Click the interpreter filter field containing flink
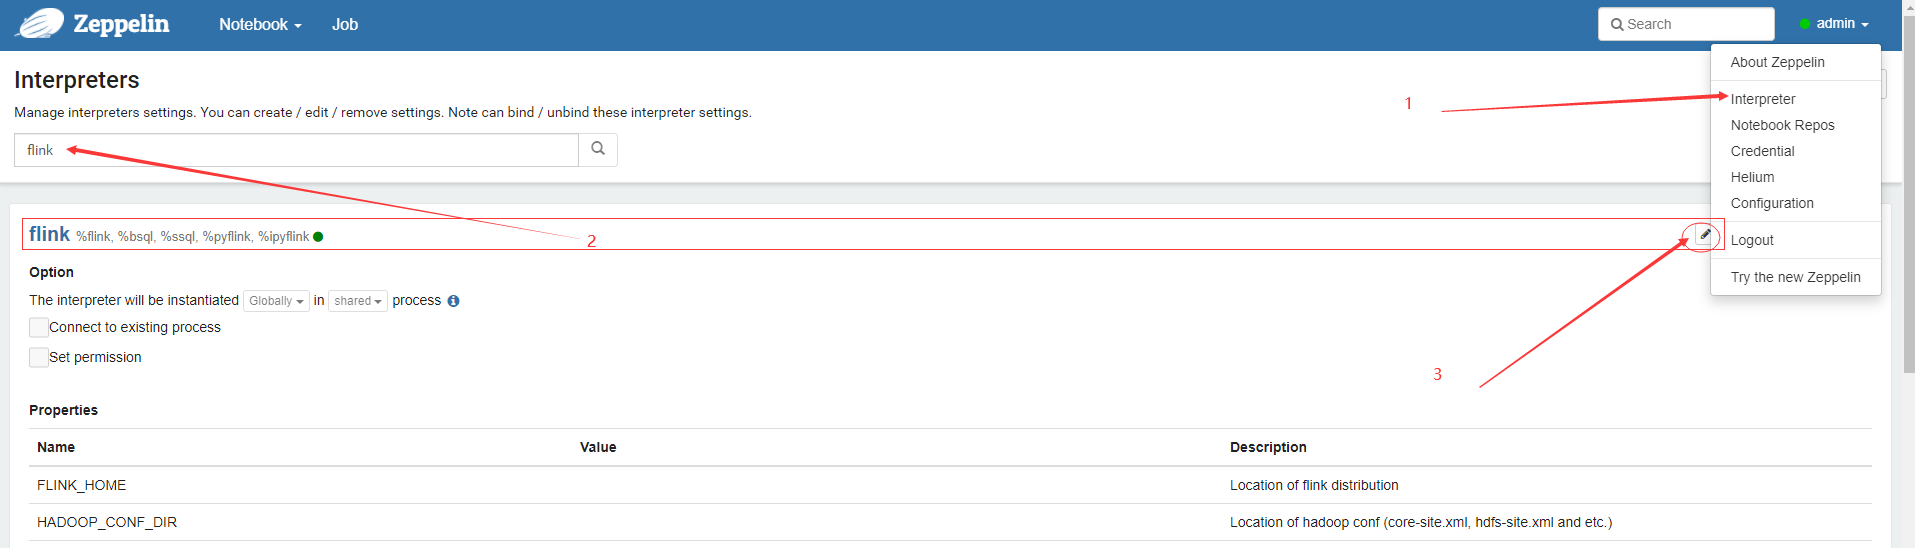Viewport: 1915px width, 548px height. (x=296, y=150)
